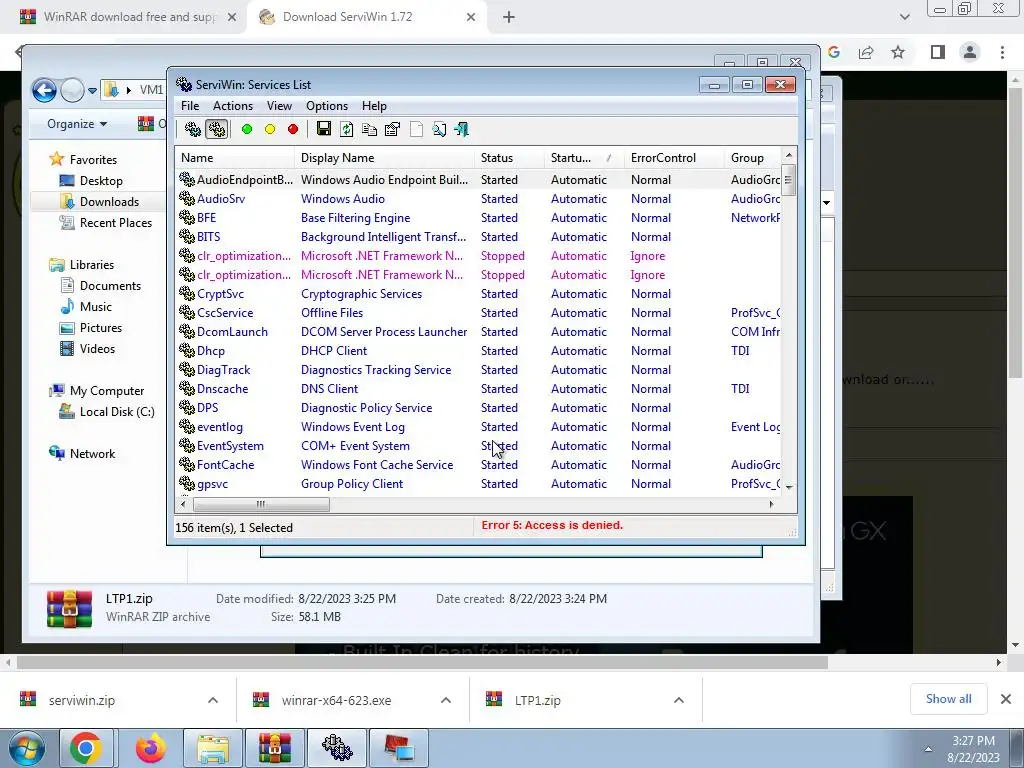Open the browser profile icon
The image size is (1024, 768).
[970, 52]
